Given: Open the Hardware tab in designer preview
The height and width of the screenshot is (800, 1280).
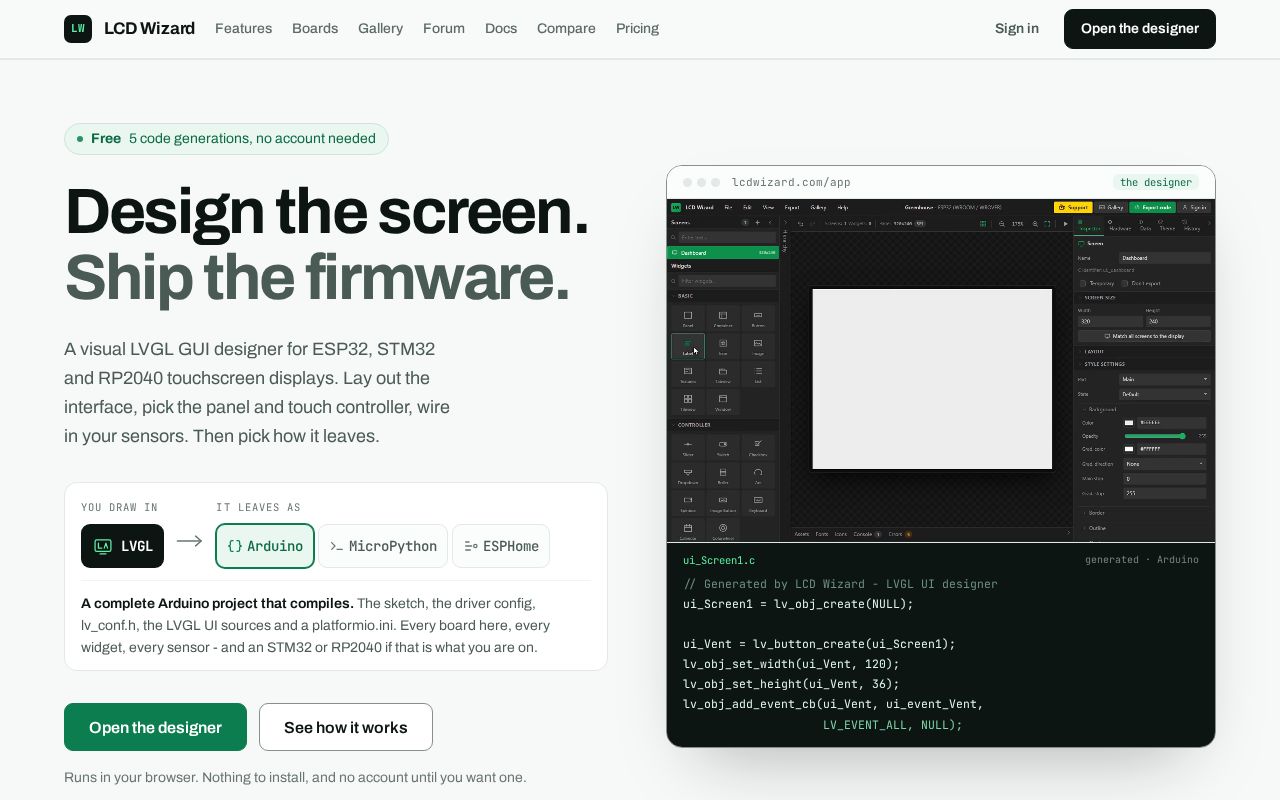Looking at the screenshot, I should 1120,224.
